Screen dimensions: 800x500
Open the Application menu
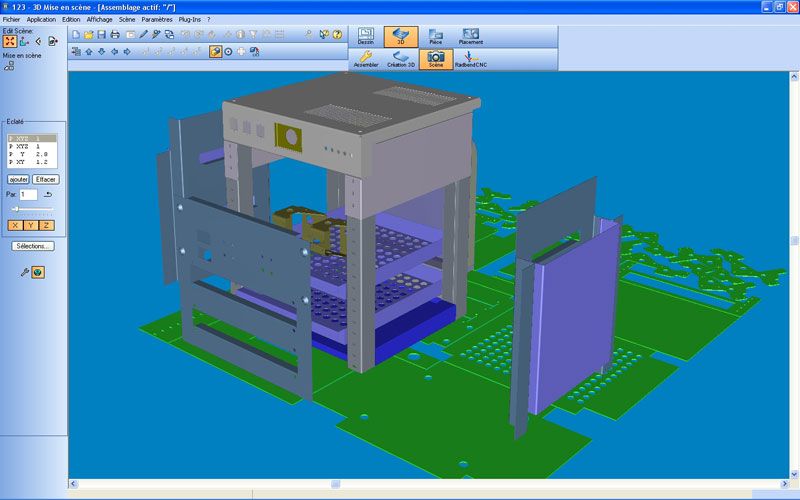click(41, 19)
